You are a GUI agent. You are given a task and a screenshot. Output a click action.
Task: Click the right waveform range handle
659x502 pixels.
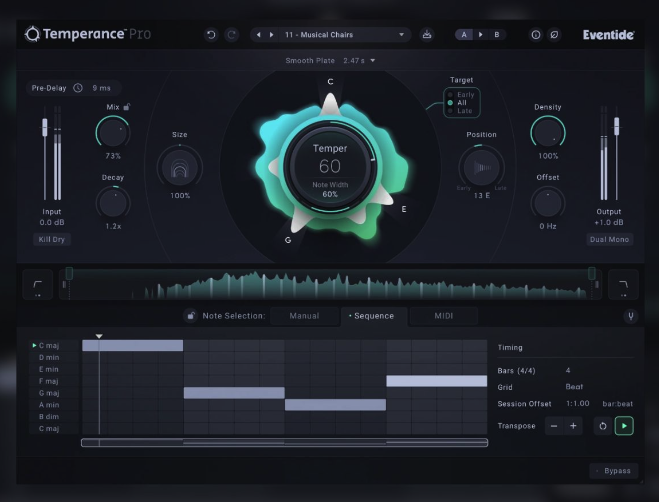[x=592, y=274]
